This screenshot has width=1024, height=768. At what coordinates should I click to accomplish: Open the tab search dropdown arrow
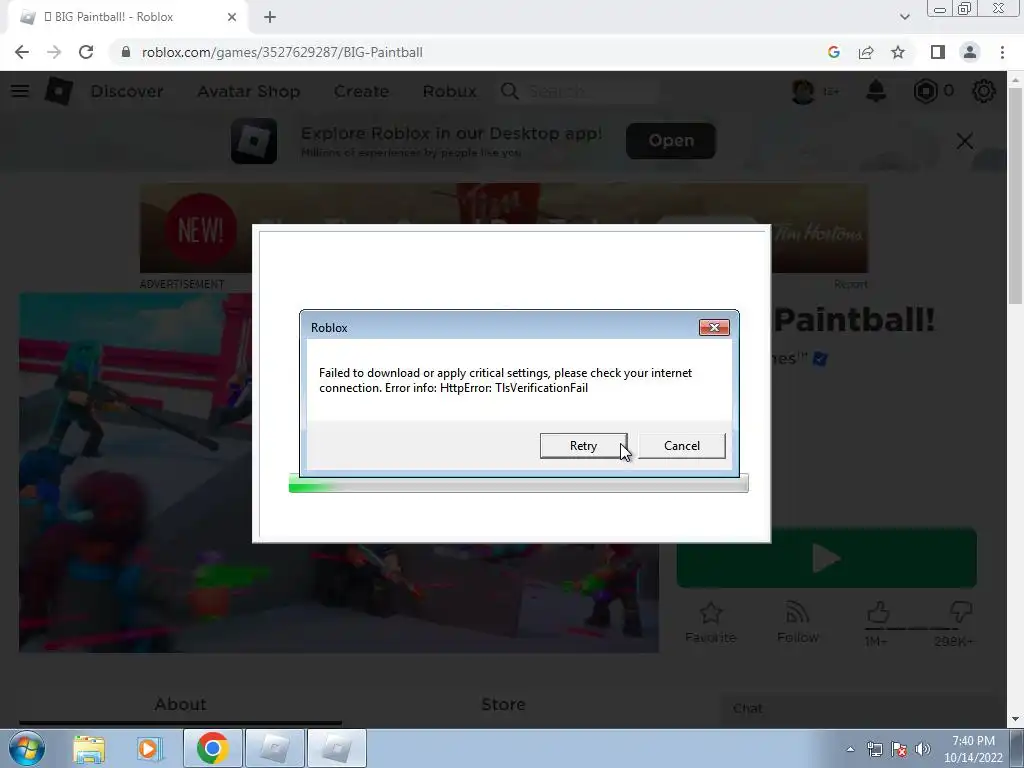pyautogui.click(x=904, y=17)
